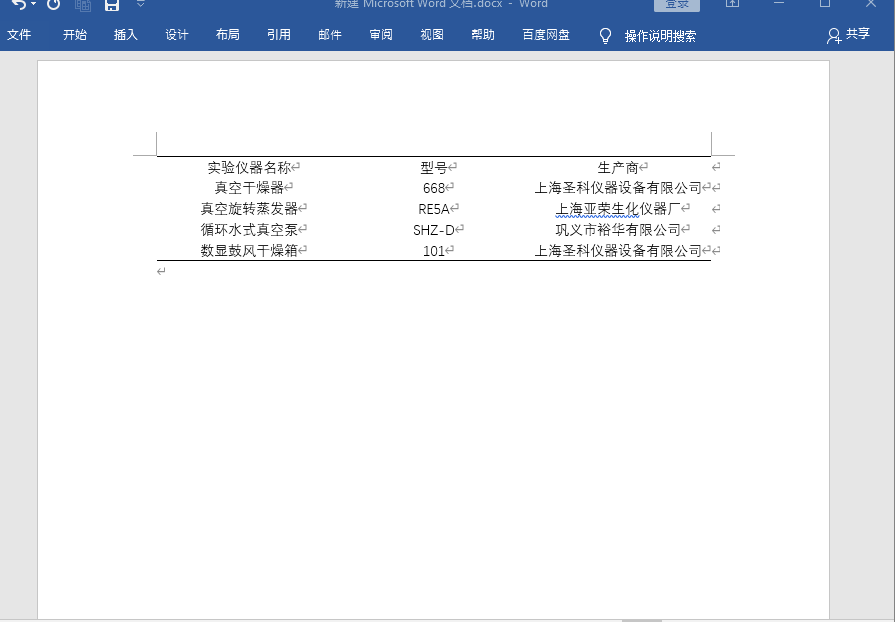Click the header cell 型号

[434, 168]
